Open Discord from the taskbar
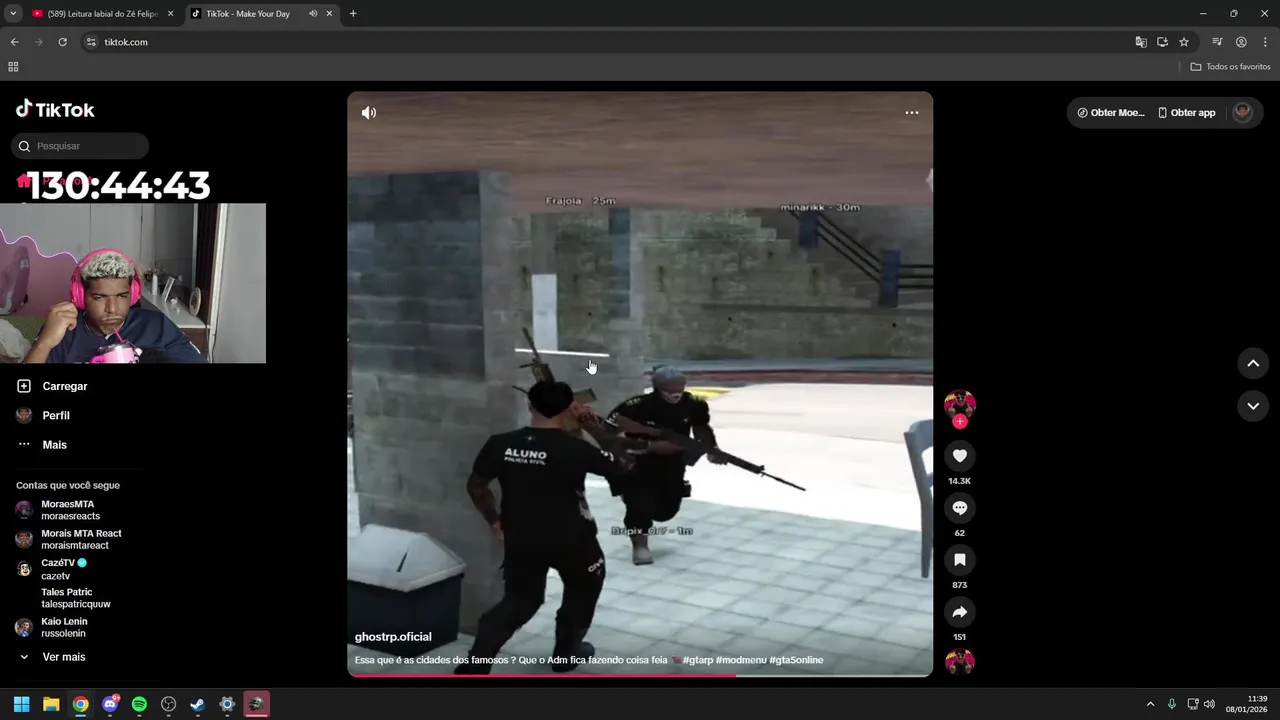Image resolution: width=1280 pixels, height=720 pixels. (110, 704)
